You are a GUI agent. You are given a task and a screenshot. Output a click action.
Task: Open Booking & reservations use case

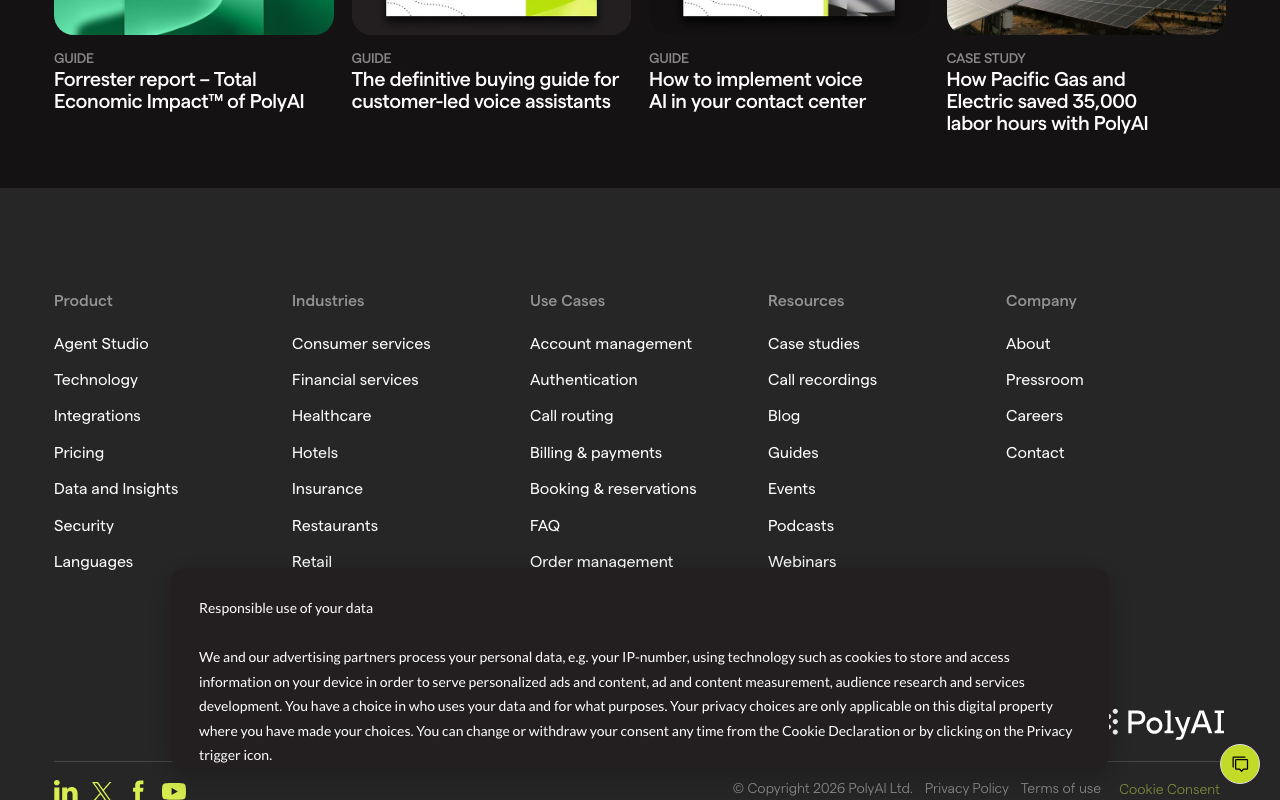613,489
